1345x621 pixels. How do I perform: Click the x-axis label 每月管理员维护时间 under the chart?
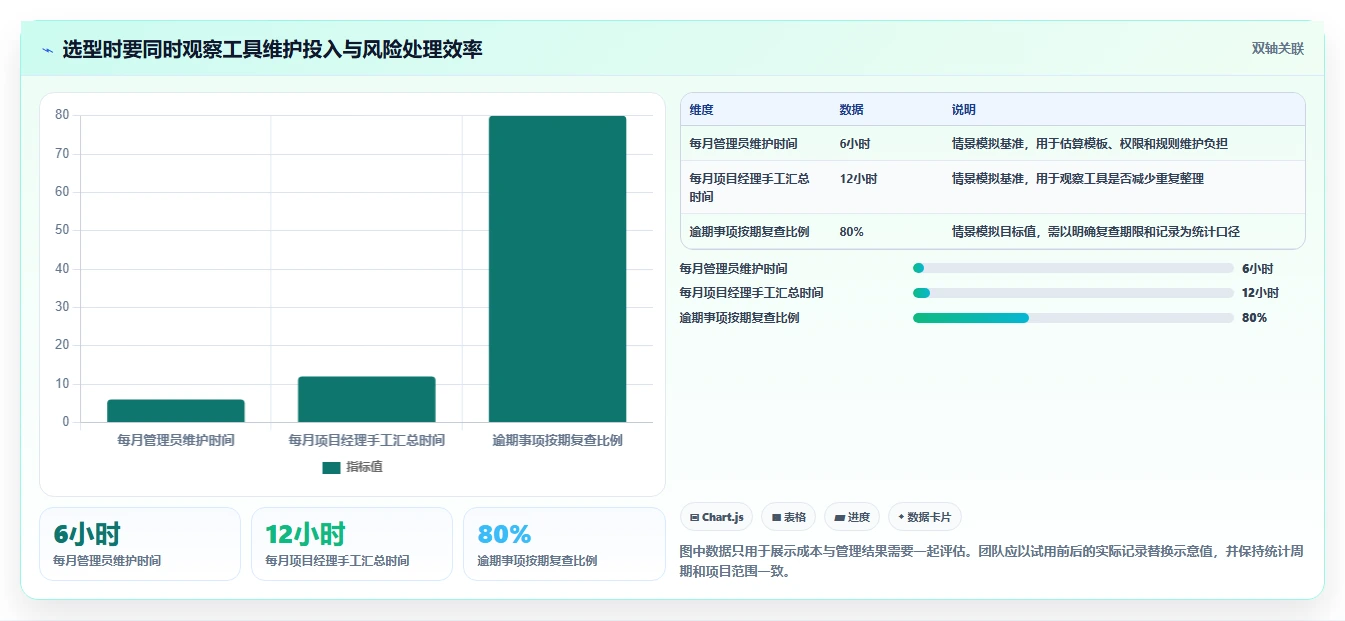pos(176,440)
